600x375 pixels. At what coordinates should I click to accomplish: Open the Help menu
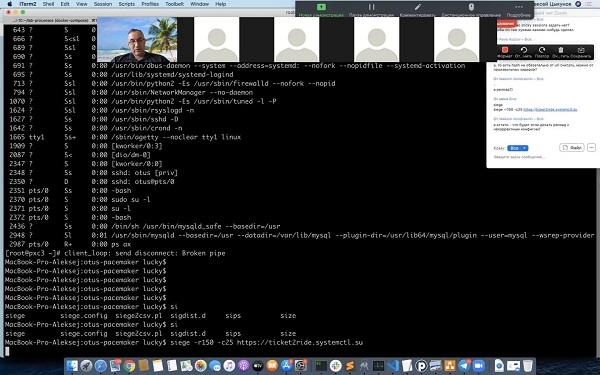tap(220, 4)
